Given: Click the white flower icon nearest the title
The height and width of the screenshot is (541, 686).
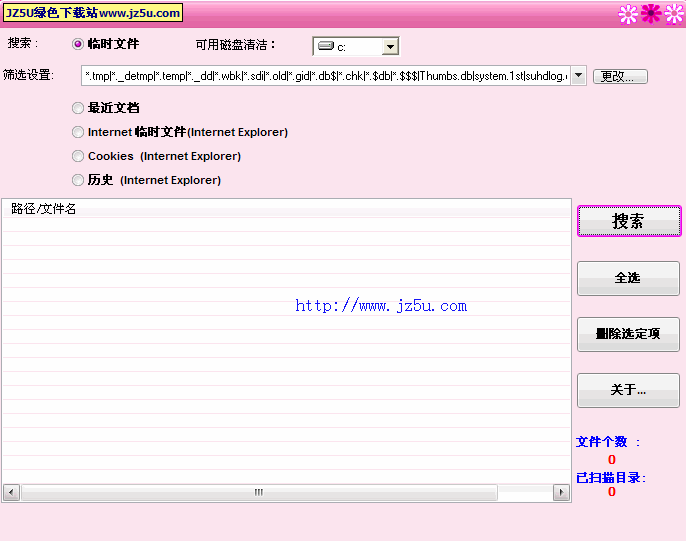Looking at the screenshot, I should click(x=628, y=14).
